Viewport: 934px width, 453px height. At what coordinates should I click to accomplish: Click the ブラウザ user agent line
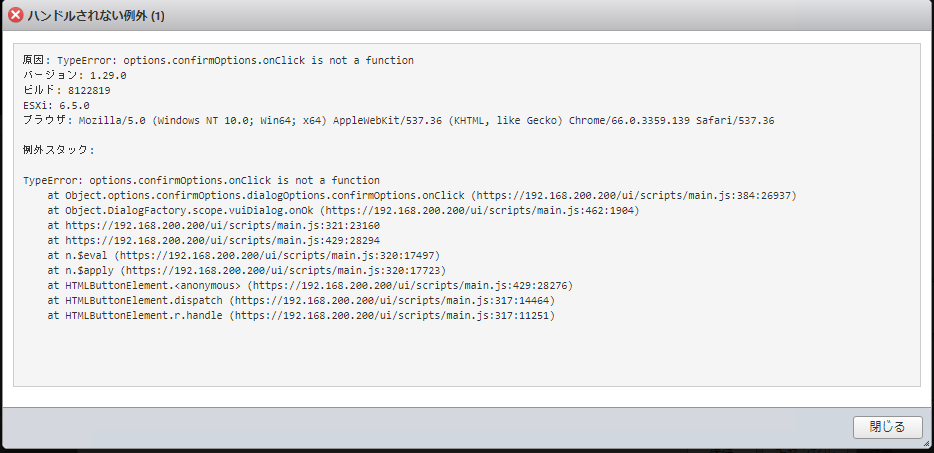(x=399, y=120)
